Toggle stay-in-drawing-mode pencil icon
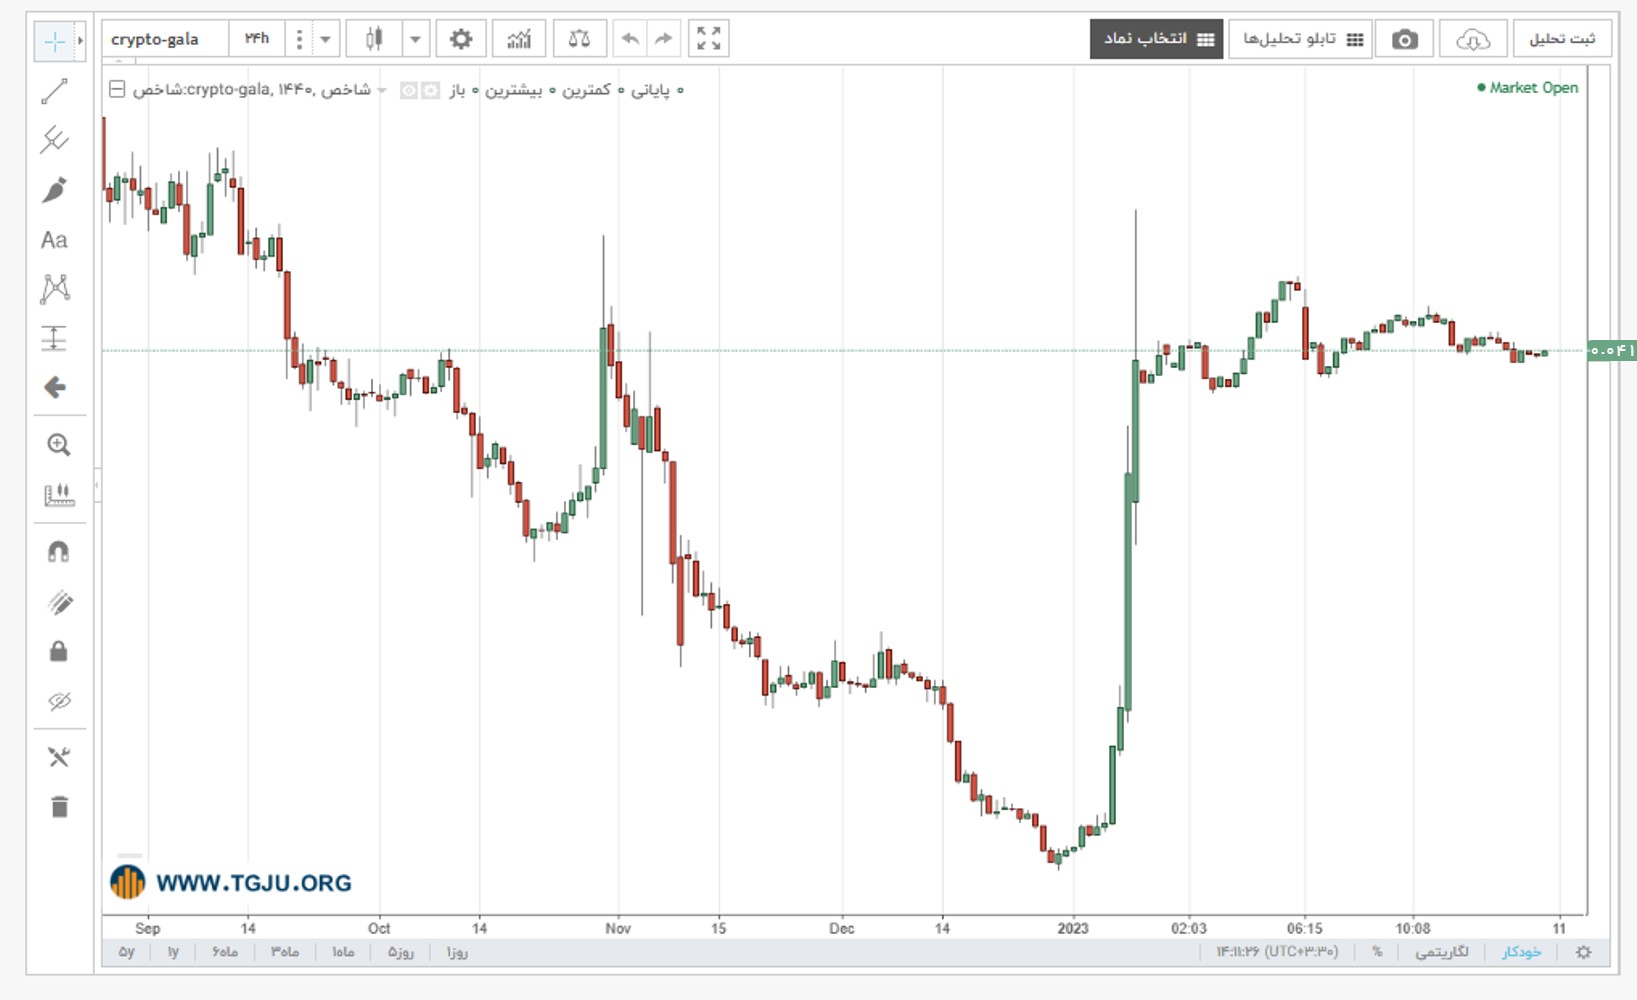 click(59, 602)
